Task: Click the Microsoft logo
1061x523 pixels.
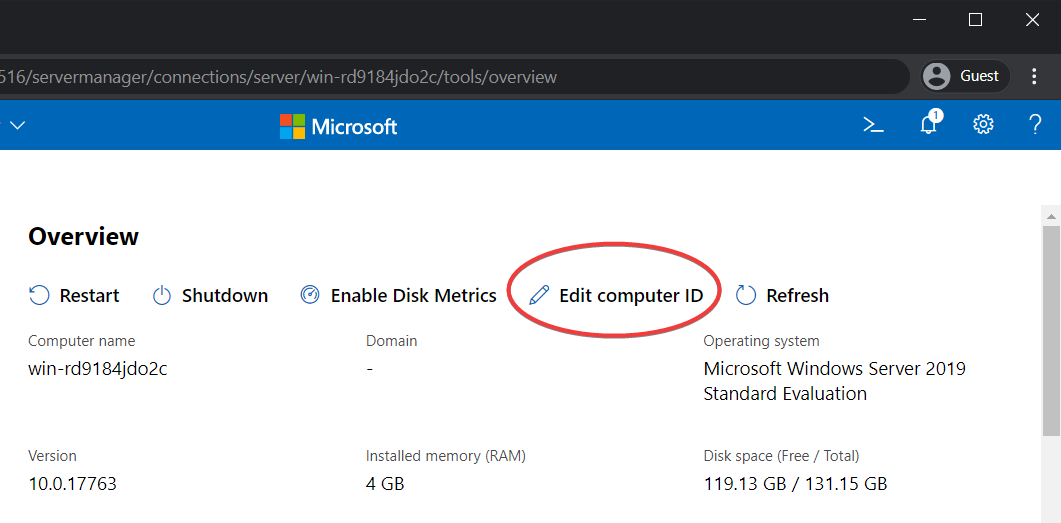Action: (338, 127)
